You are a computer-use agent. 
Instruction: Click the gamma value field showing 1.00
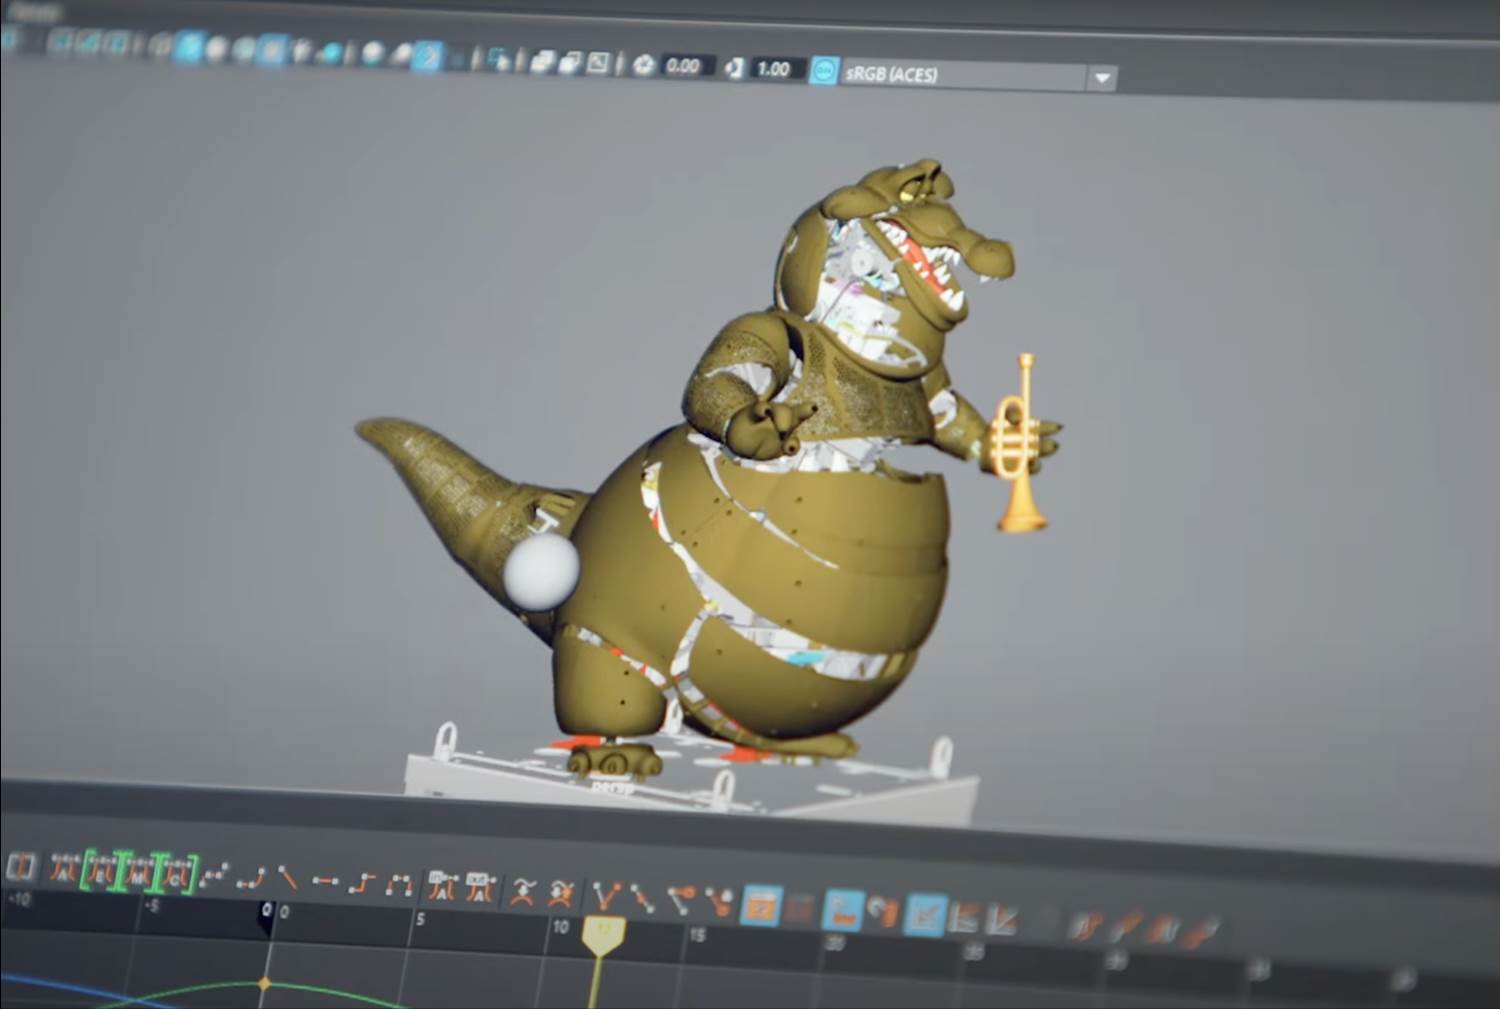[x=773, y=69]
